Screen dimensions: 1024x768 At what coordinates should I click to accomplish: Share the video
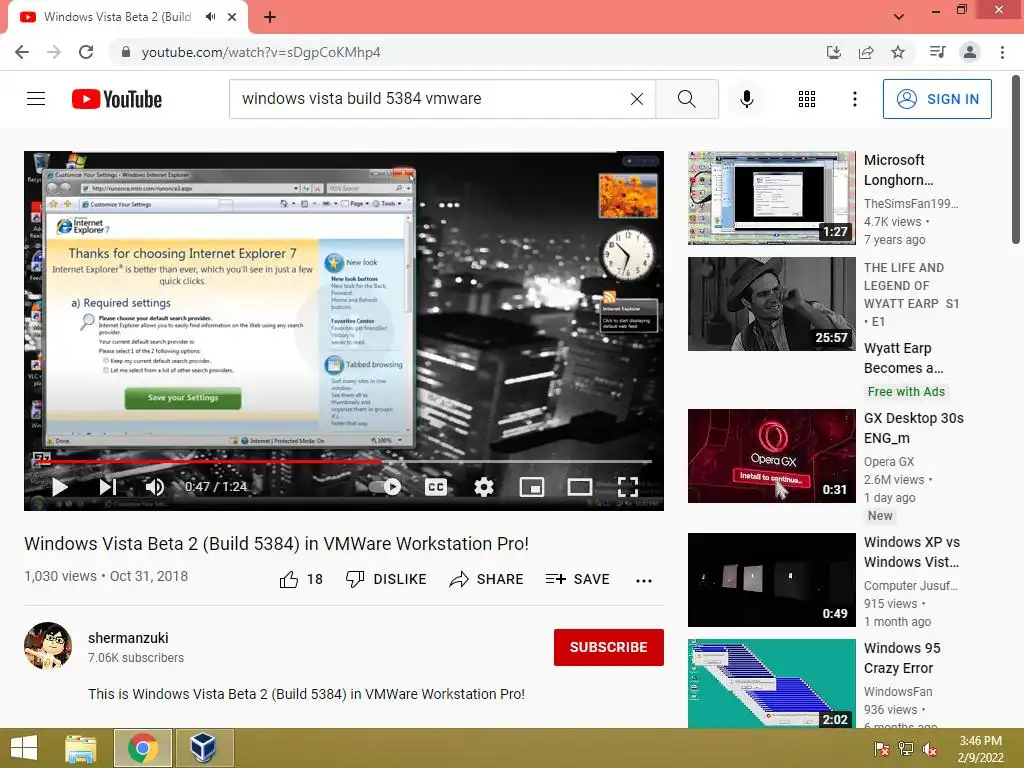[x=487, y=579]
